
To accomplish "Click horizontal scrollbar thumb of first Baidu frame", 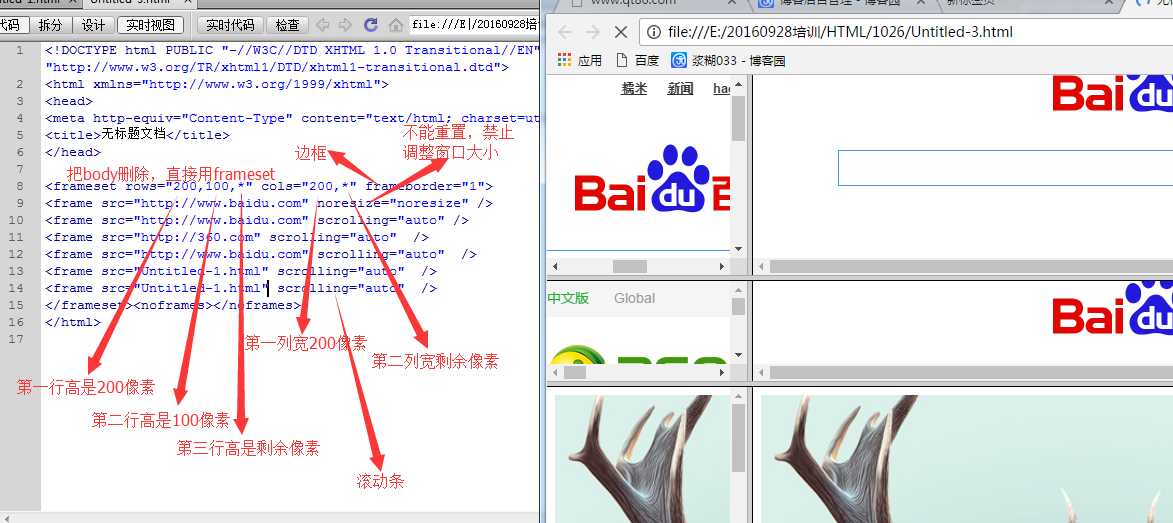I will (630, 266).
